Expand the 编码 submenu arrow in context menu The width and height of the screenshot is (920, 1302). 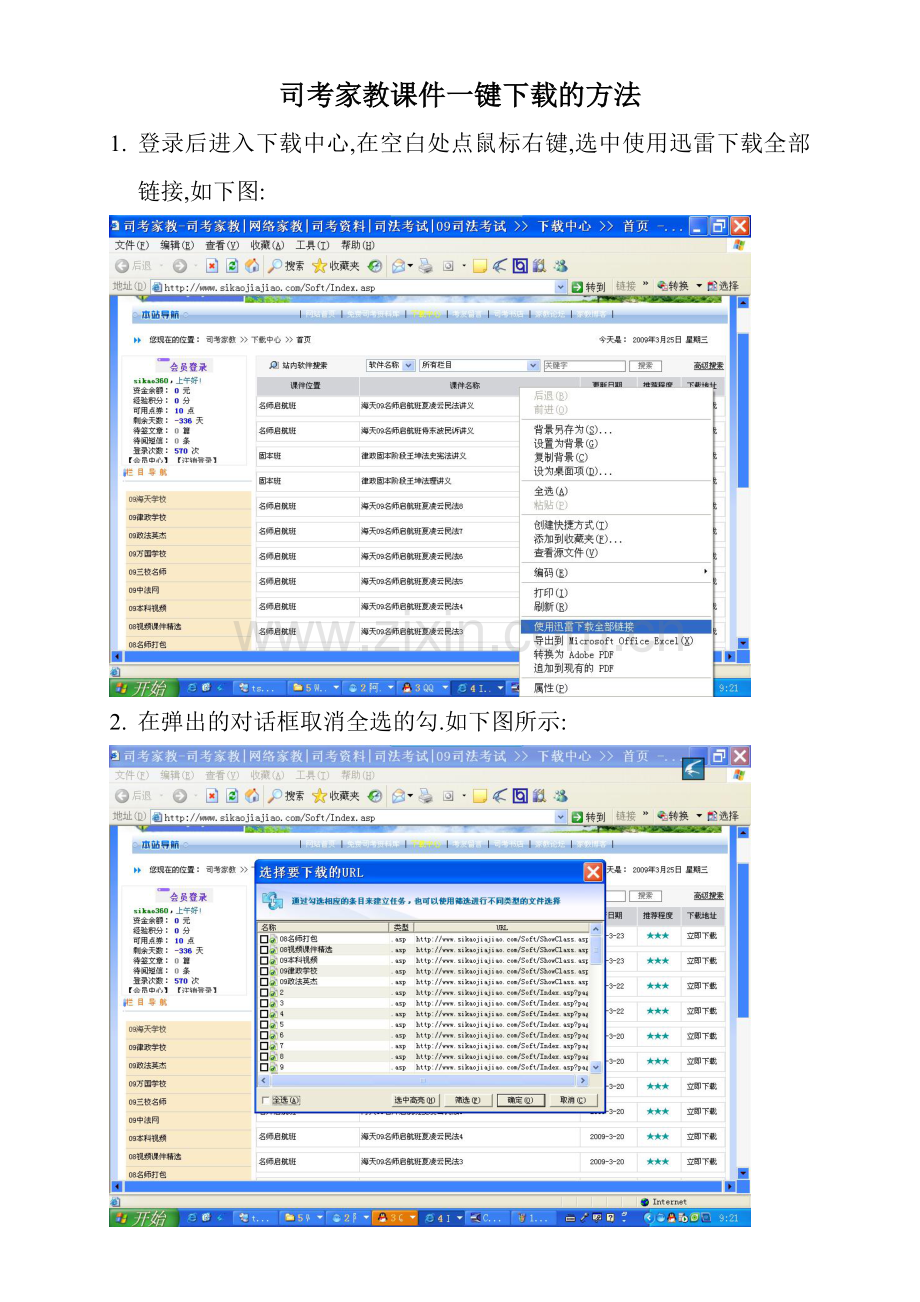[x=706, y=572]
